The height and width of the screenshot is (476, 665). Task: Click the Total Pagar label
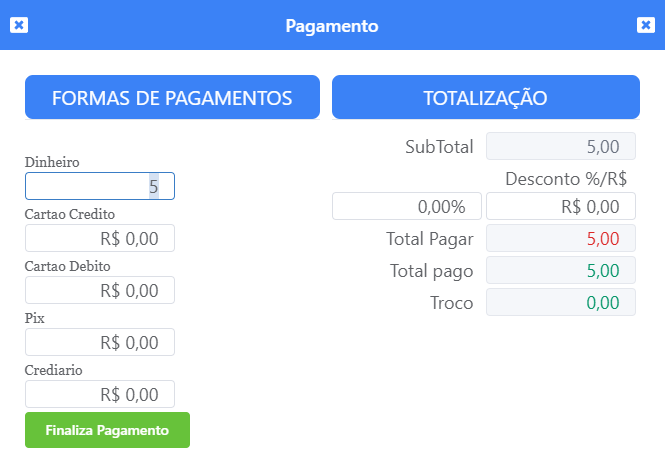429,239
